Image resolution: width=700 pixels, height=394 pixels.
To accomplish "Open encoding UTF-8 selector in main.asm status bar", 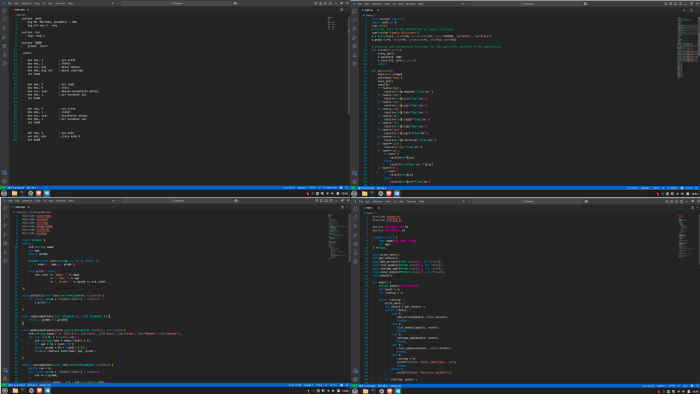I will point(312,187).
